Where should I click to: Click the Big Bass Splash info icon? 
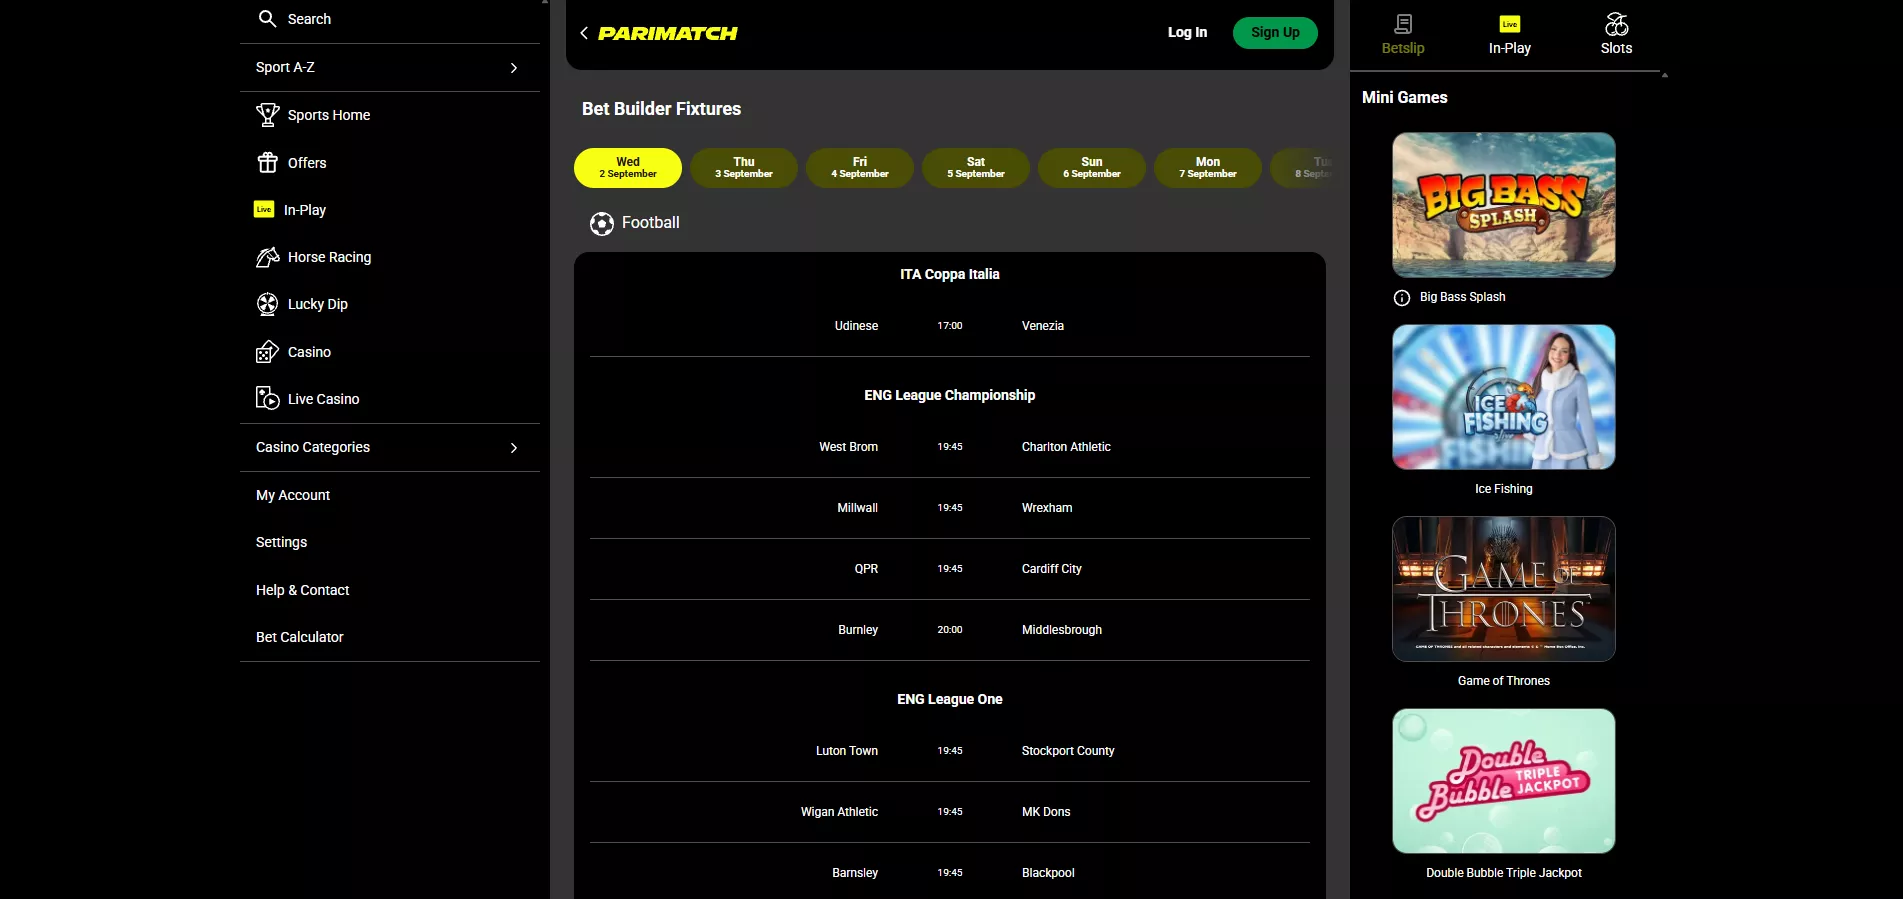coord(1402,297)
